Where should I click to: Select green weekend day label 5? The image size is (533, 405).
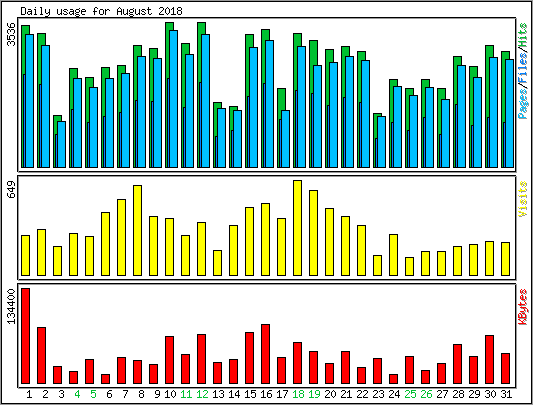point(93,394)
